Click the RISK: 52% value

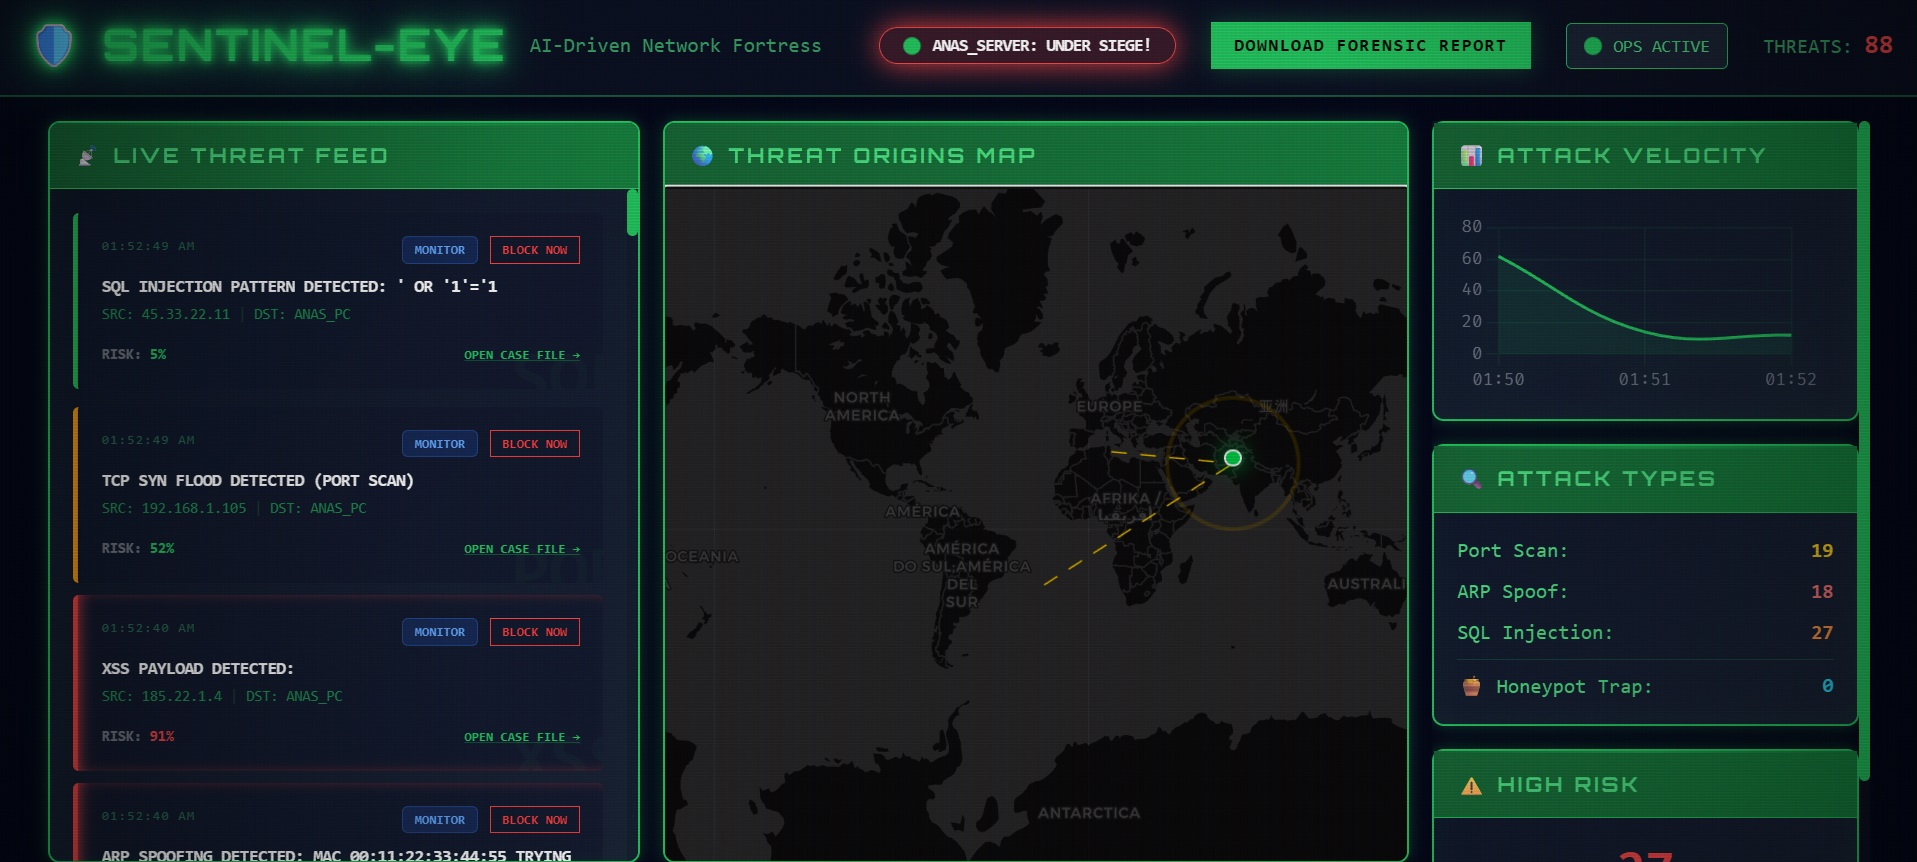click(162, 548)
